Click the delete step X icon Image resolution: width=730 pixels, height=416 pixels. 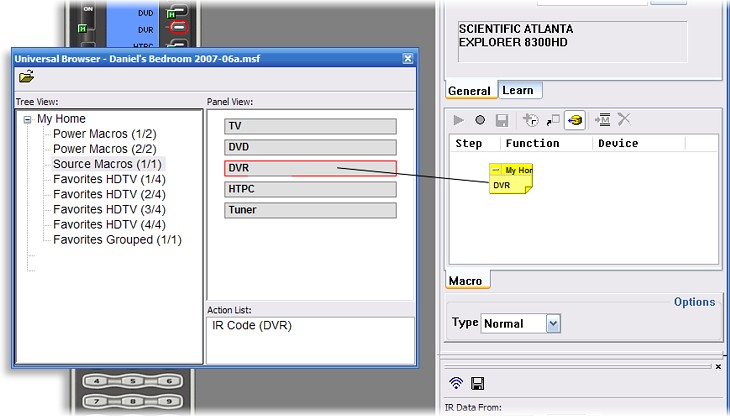point(624,120)
